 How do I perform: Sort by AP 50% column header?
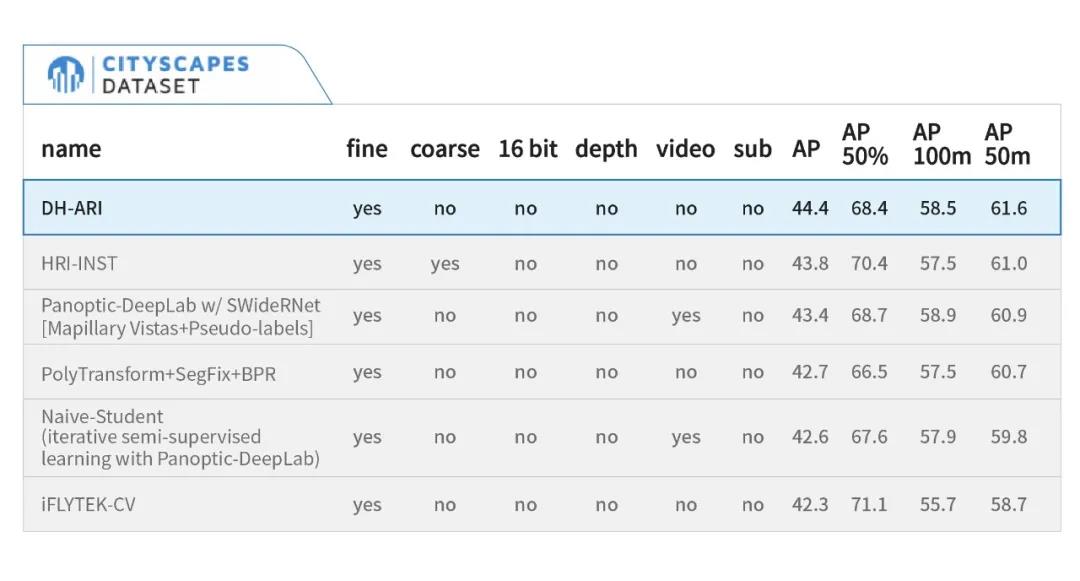pyautogui.click(x=865, y=144)
